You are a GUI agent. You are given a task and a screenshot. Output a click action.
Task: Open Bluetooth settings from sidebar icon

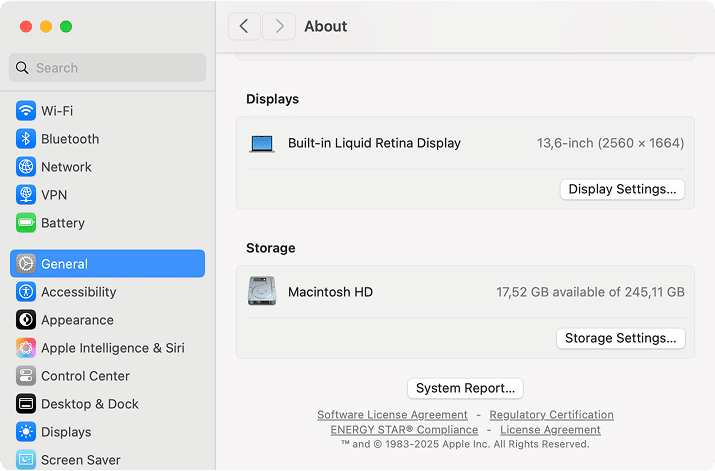point(26,139)
